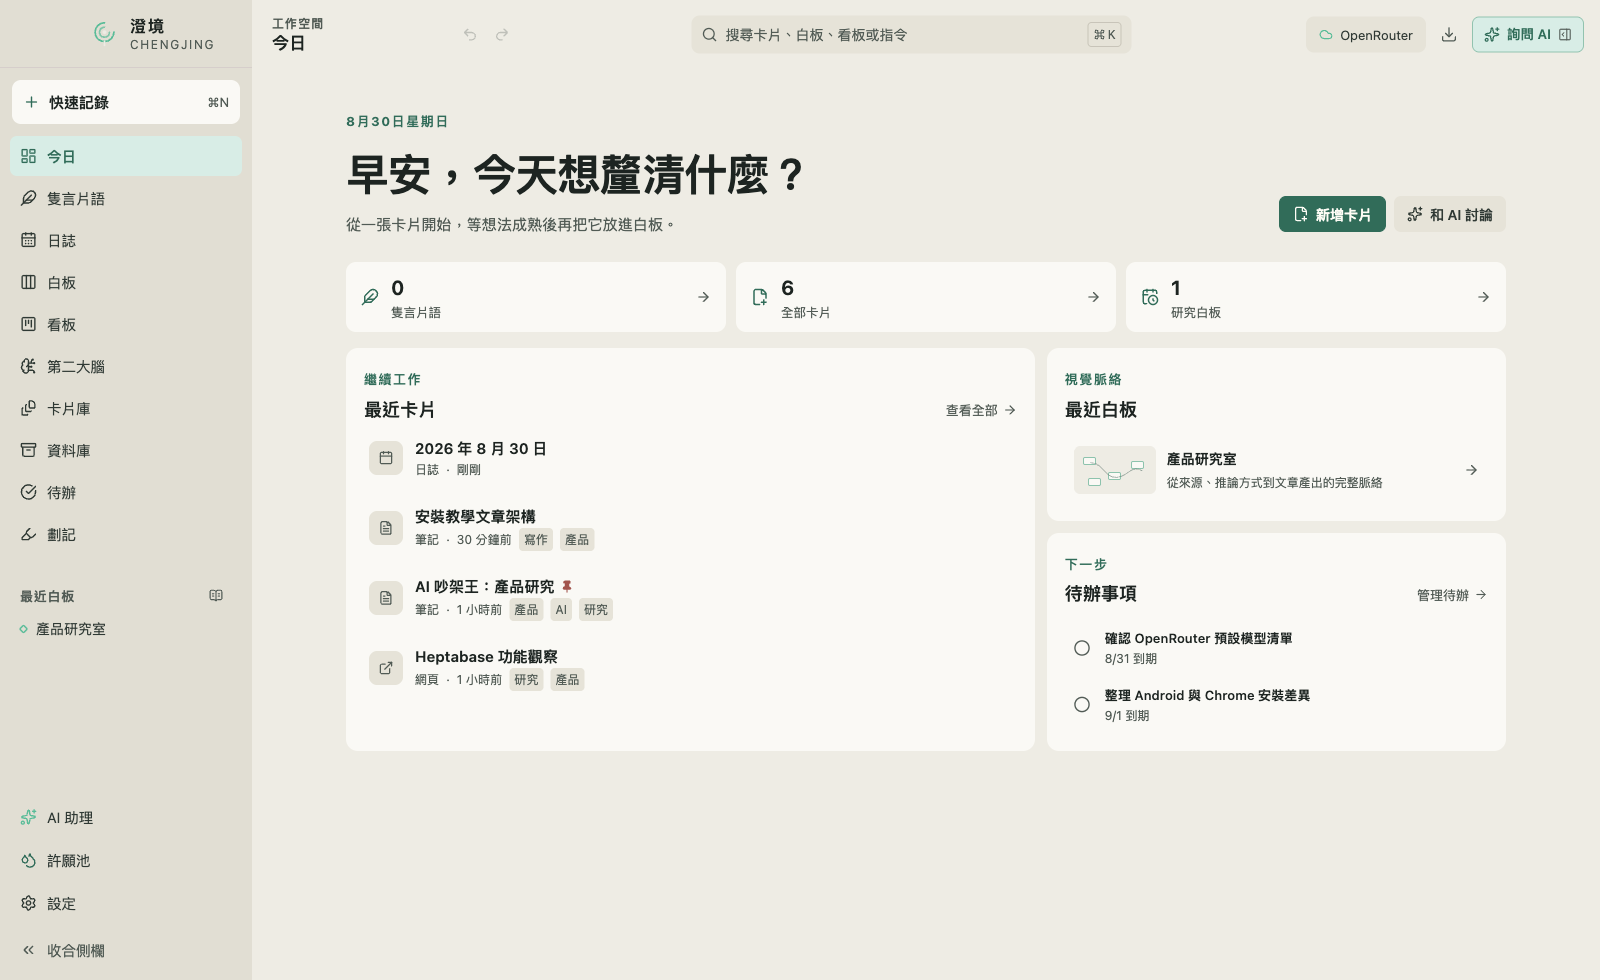Viewport: 1600px width, 980px height.
Task: Expand 產品研究室 board via its arrow
Action: 1471,470
